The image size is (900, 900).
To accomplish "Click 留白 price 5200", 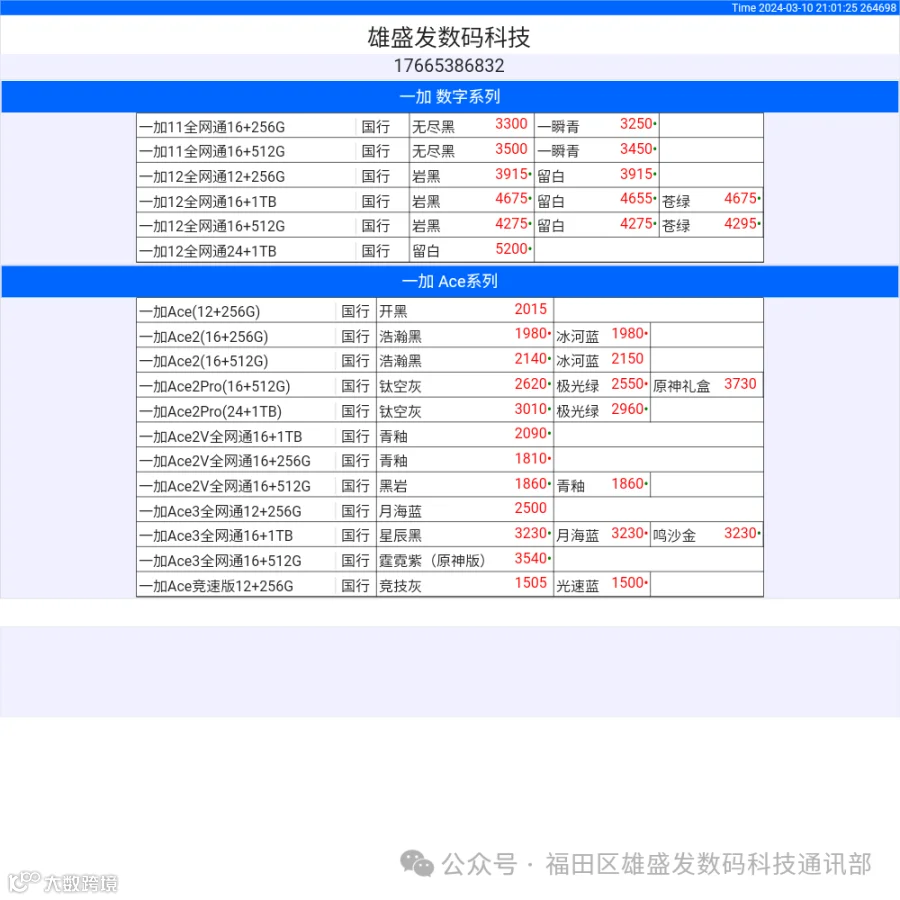I will [x=511, y=249].
